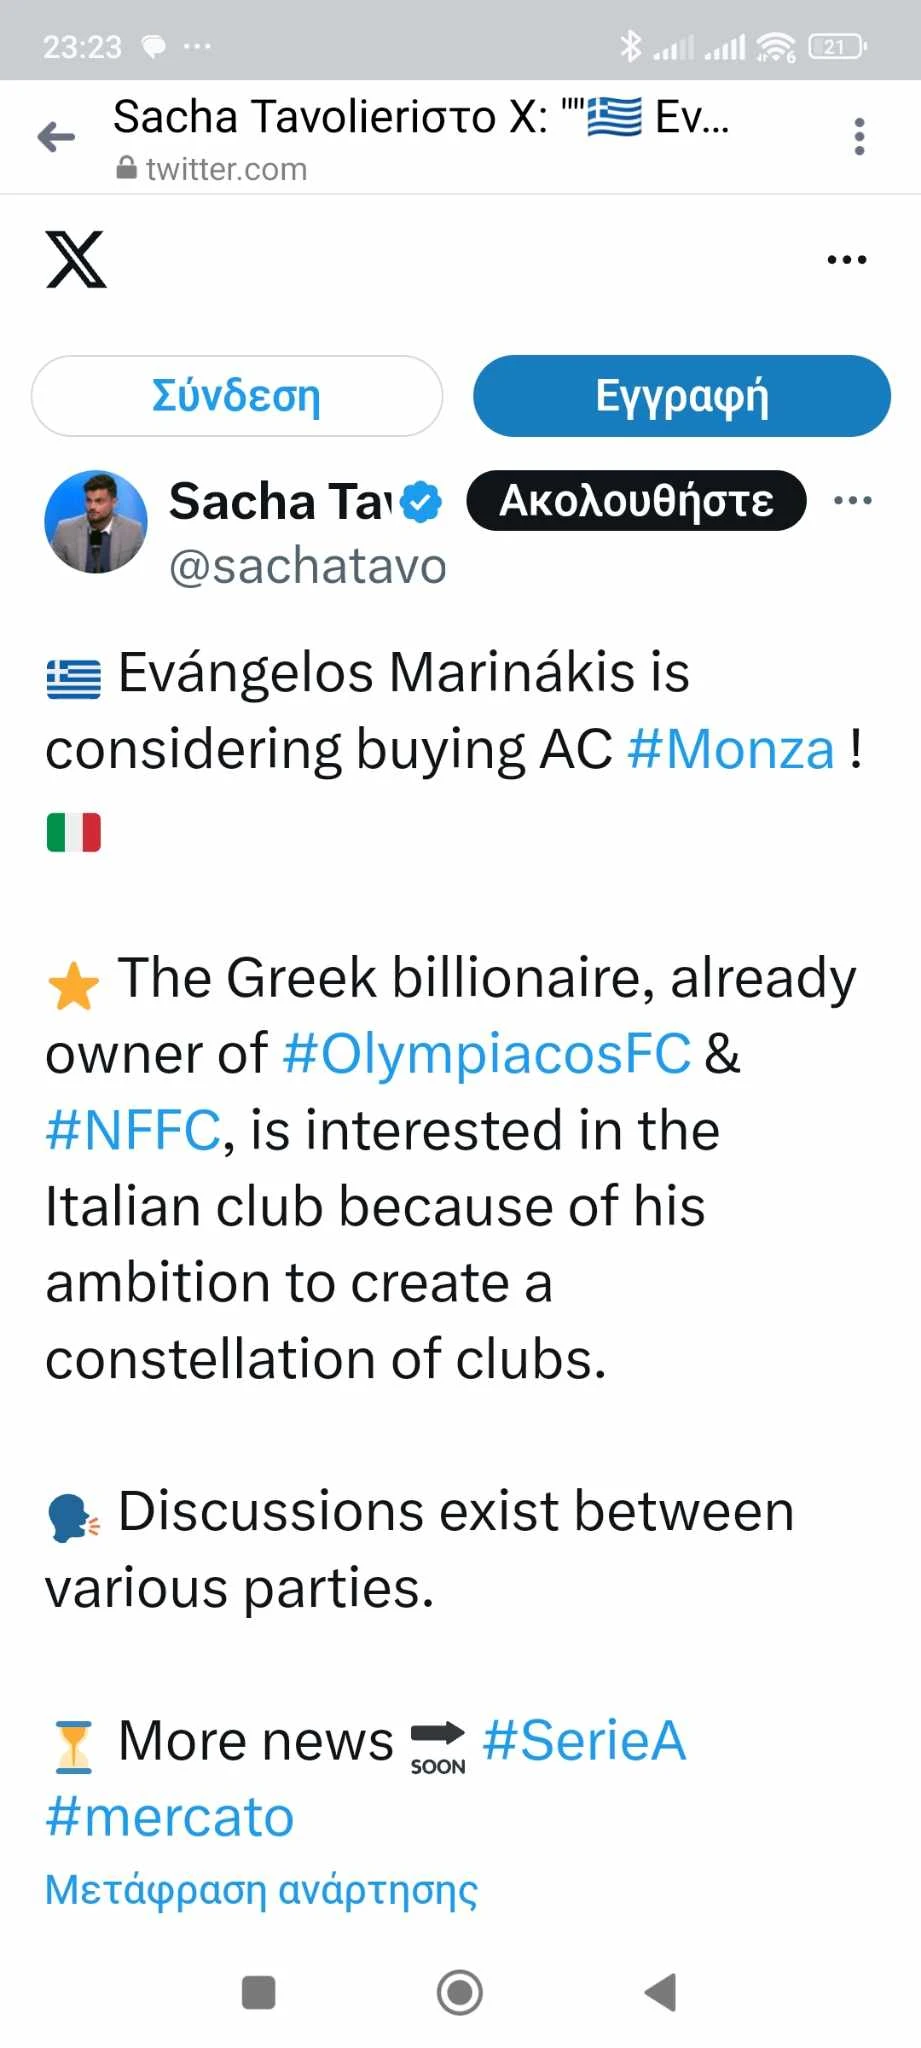Open the #OlympiacosFC hashtag
This screenshot has width=921, height=2048.
(487, 1054)
